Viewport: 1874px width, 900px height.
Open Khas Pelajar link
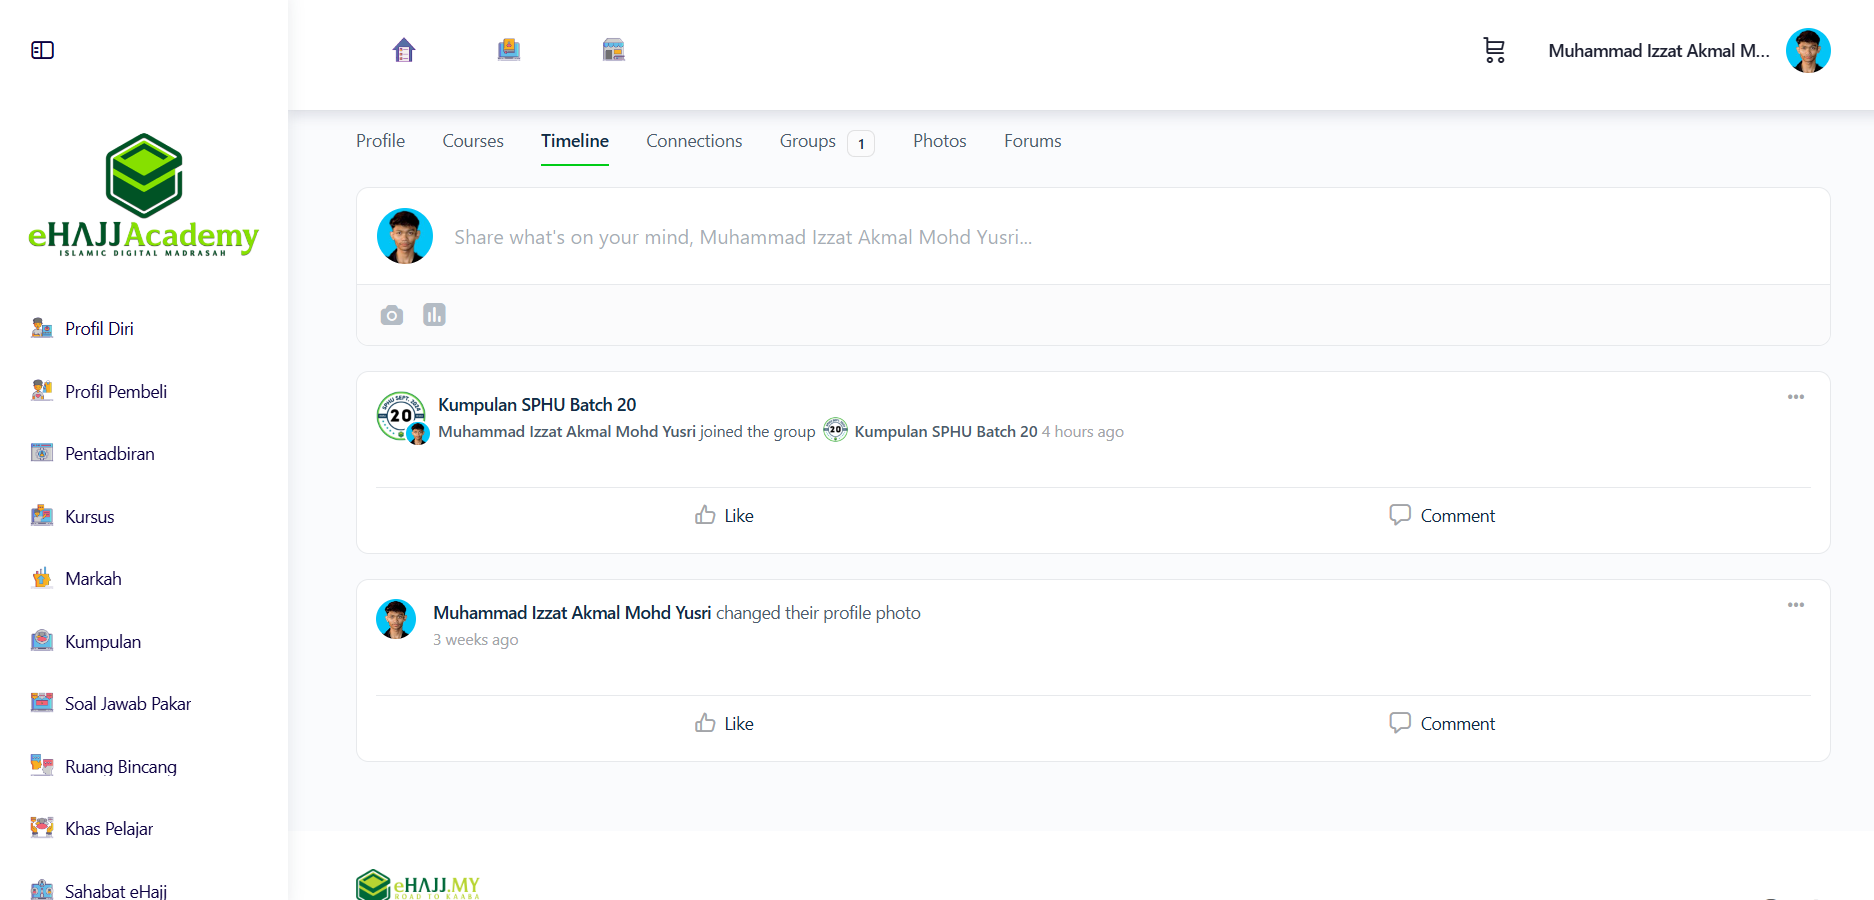[109, 829]
